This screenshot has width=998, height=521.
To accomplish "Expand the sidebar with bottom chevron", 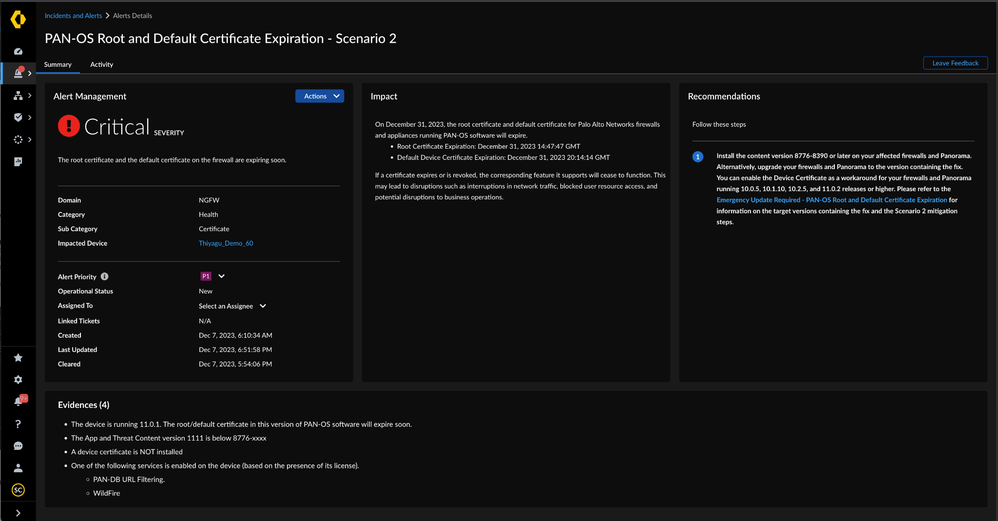I will (x=18, y=512).
